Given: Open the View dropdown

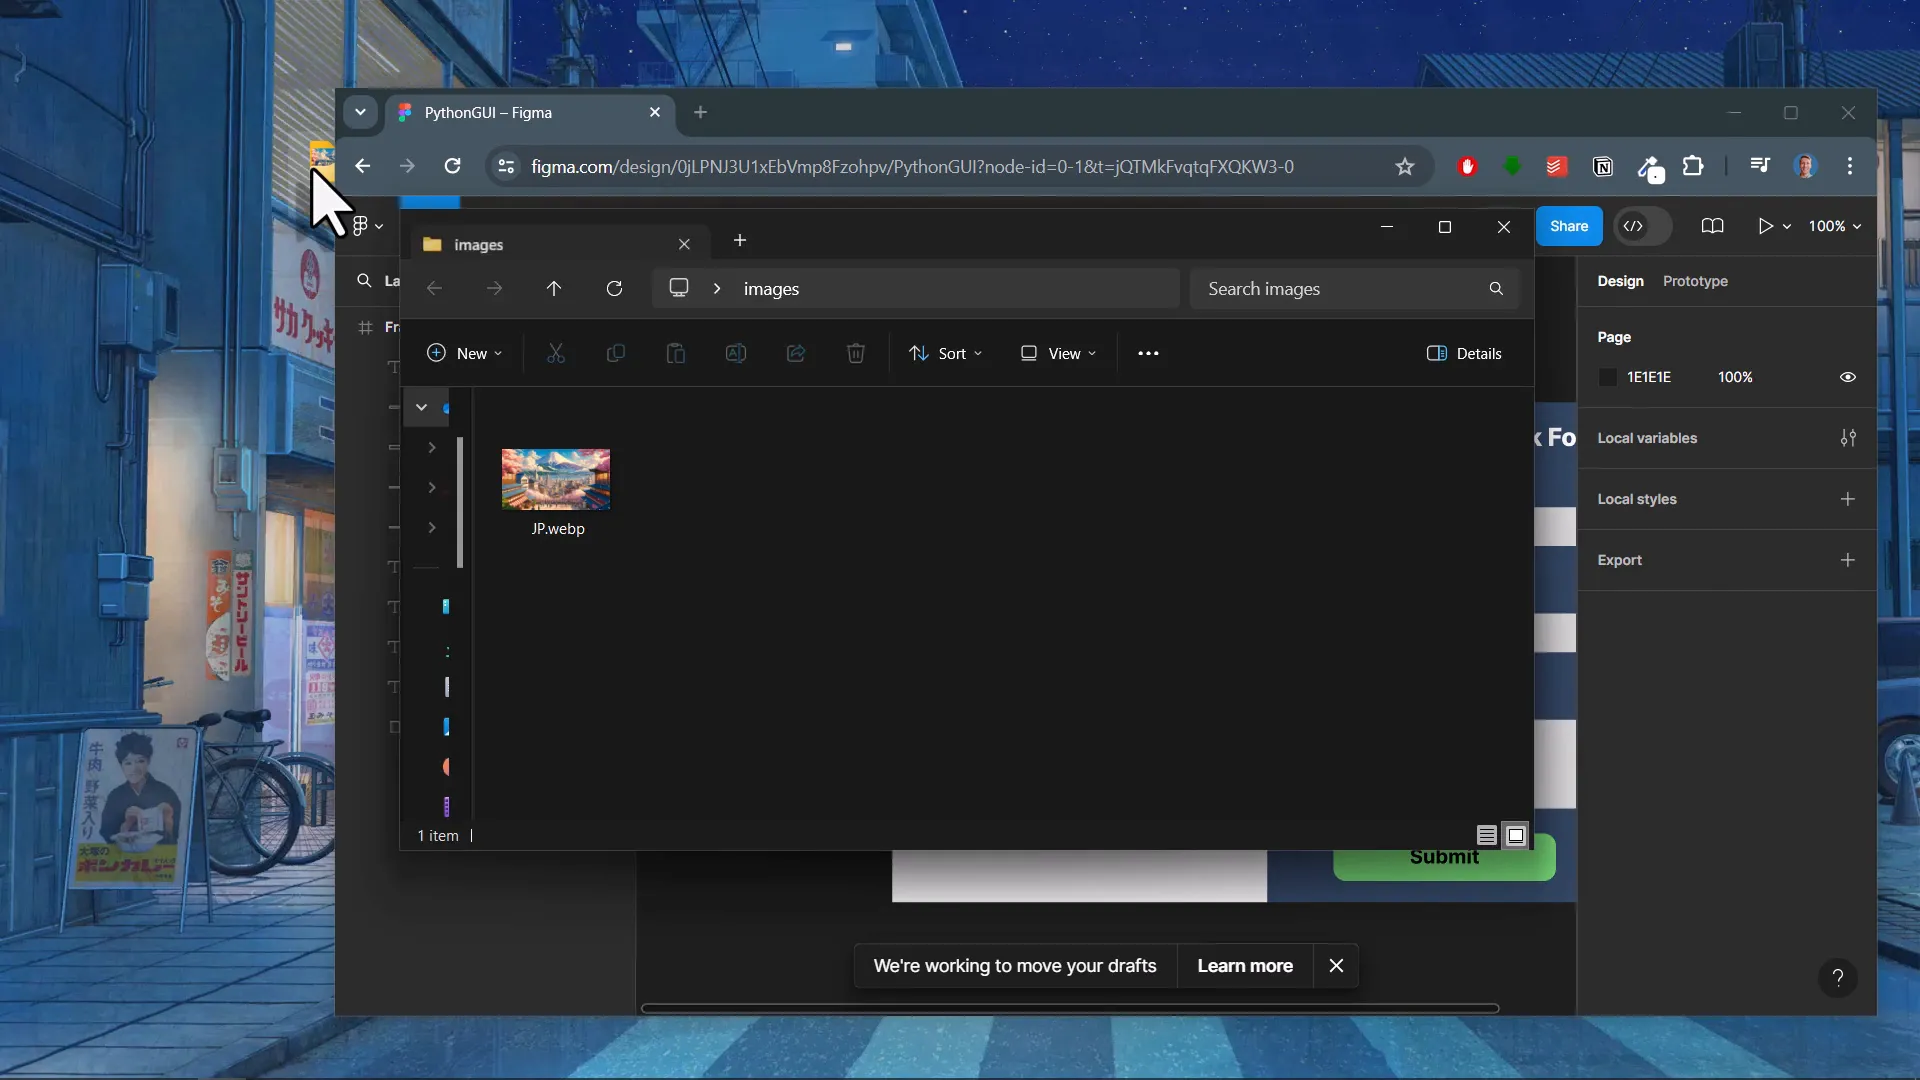Looking at the screenshot, I should pos(1058,353).
